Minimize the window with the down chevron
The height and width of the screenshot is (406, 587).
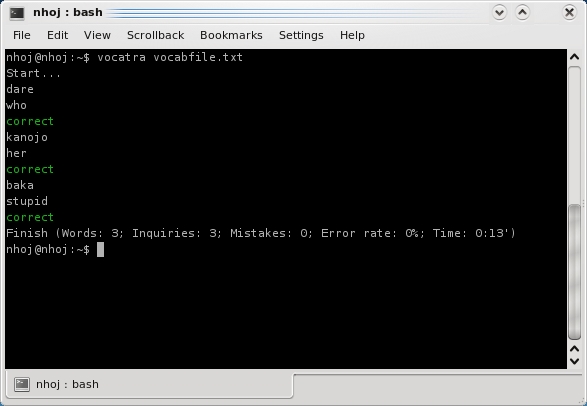pyautogui.click(x=499, y=13)
